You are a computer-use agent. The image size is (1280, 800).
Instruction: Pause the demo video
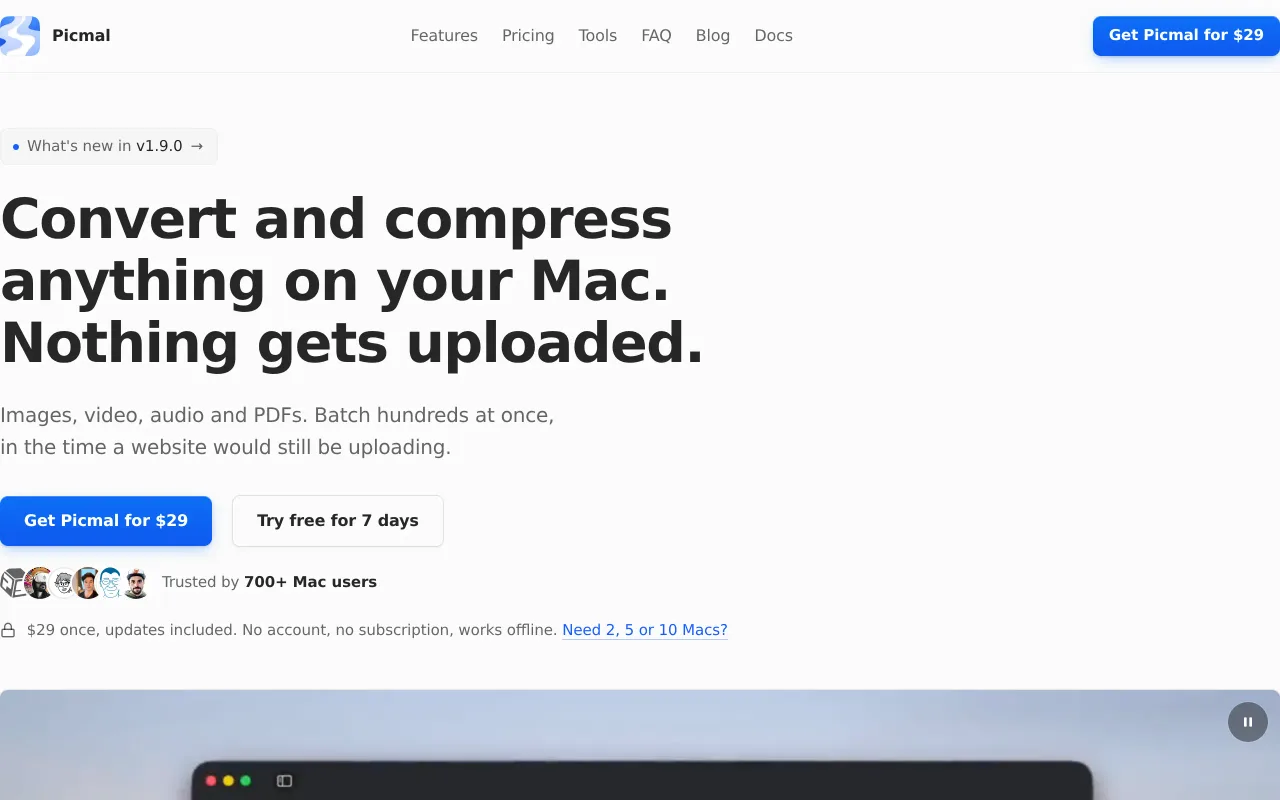[x=1248, y=722]
